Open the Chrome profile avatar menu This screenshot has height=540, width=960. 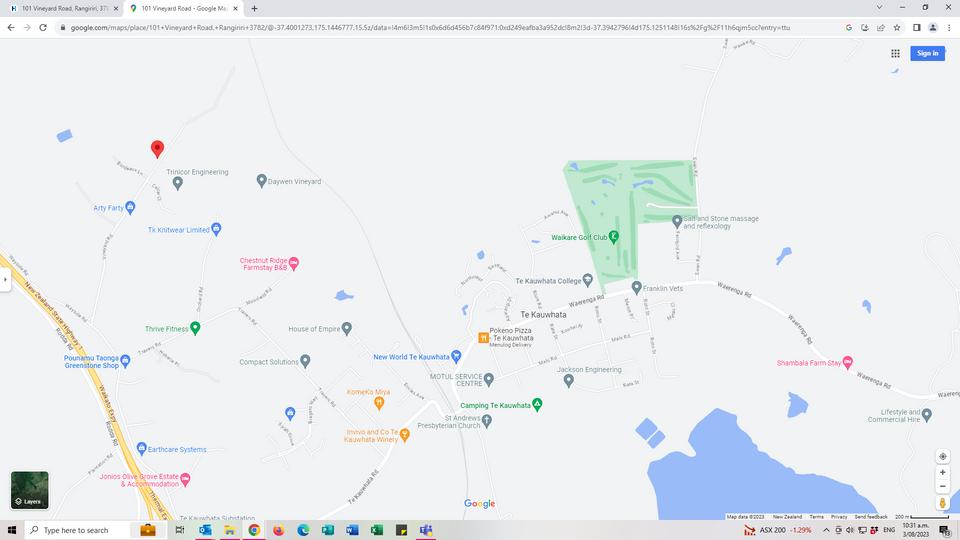[x=932, y=28]
